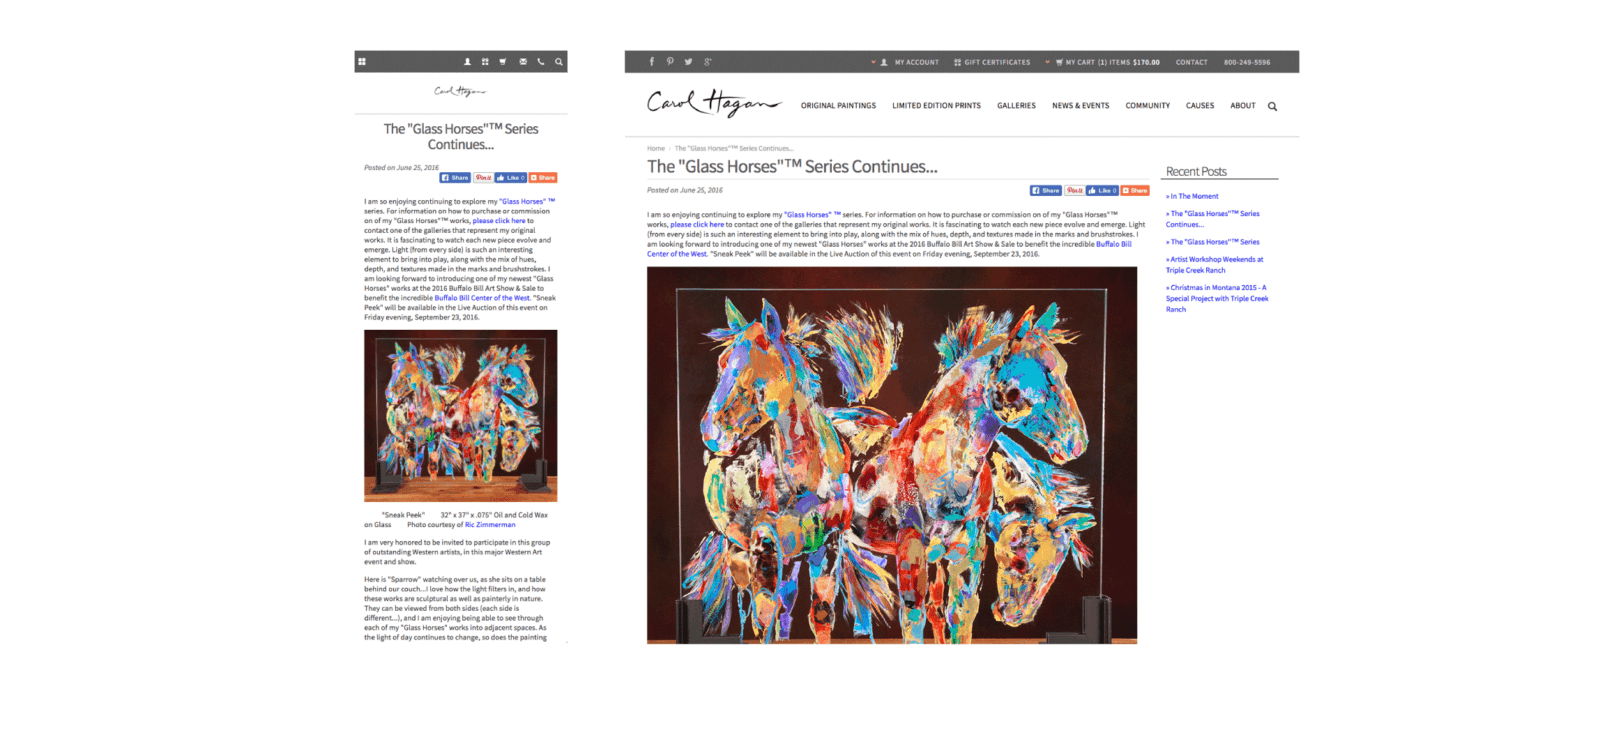Tap the mobile phone call icon
The height and width of the screenshot is (753, 1600).
(541, 62)
